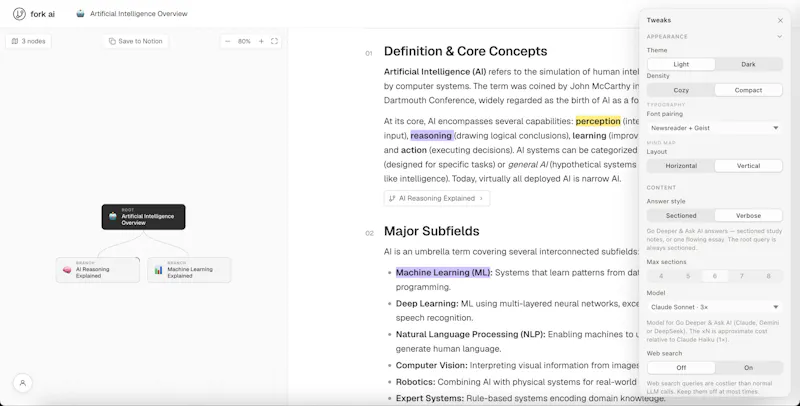Set answer style to Sectioned
The image size is (800, 406).
click(681, 216)
